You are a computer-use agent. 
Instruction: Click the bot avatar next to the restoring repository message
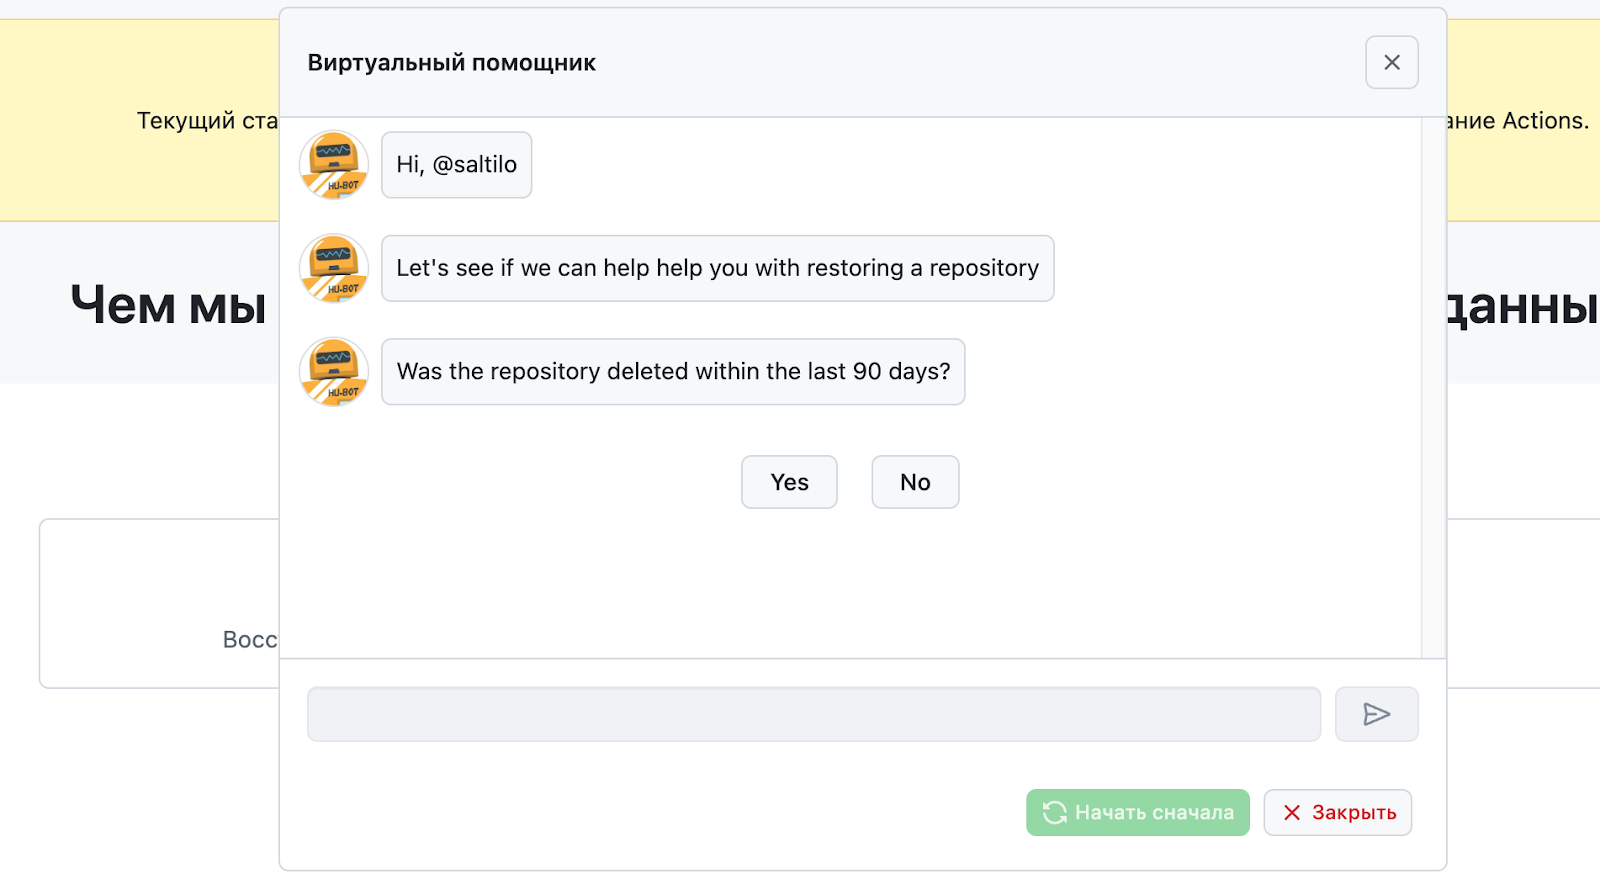coord(334,268)
